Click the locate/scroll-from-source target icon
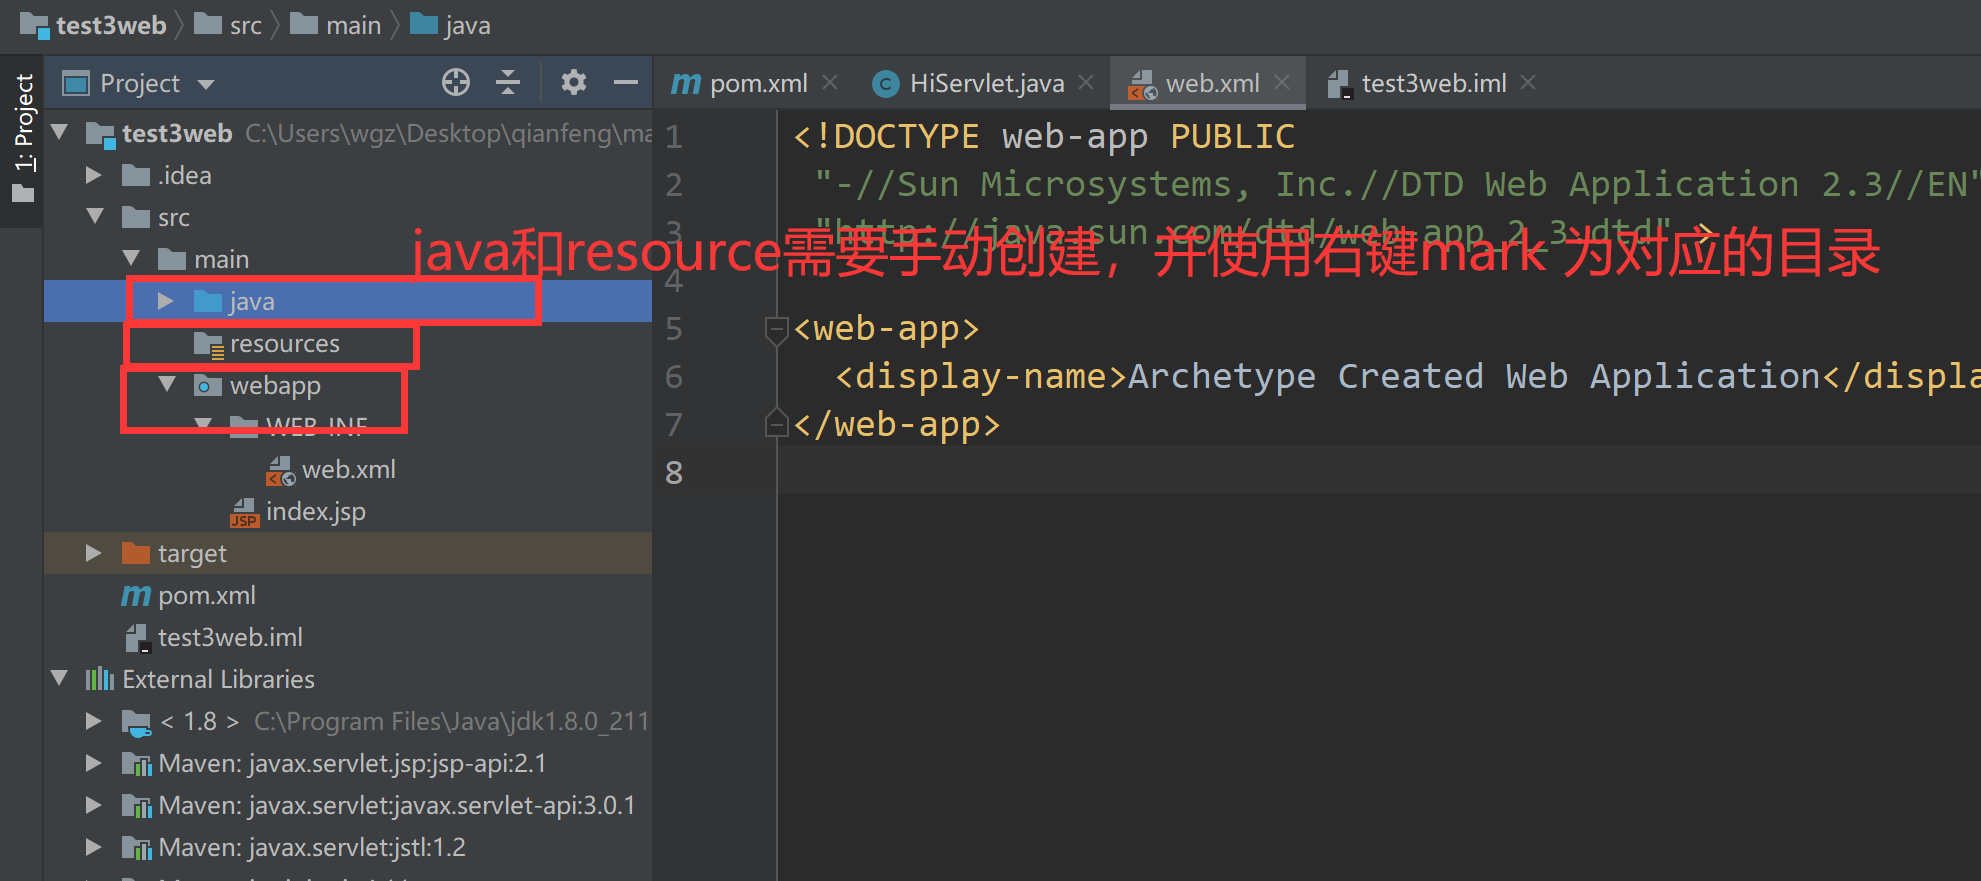 pos(456,82)
